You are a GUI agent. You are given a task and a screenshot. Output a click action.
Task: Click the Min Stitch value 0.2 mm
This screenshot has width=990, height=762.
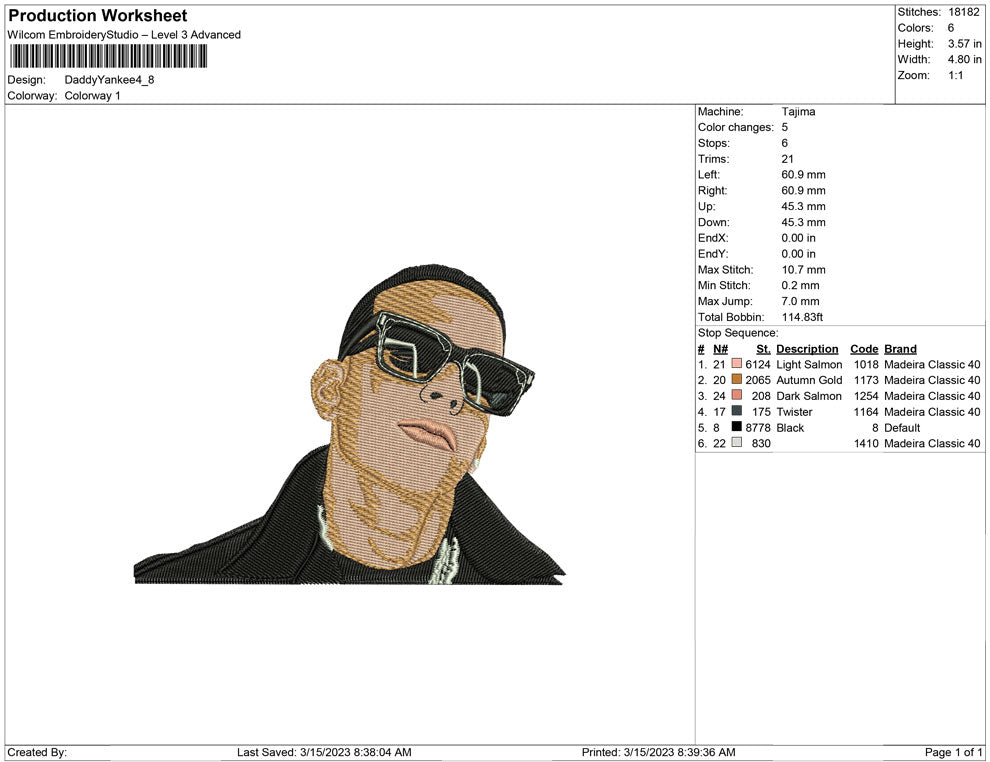[x=801, y=285]
